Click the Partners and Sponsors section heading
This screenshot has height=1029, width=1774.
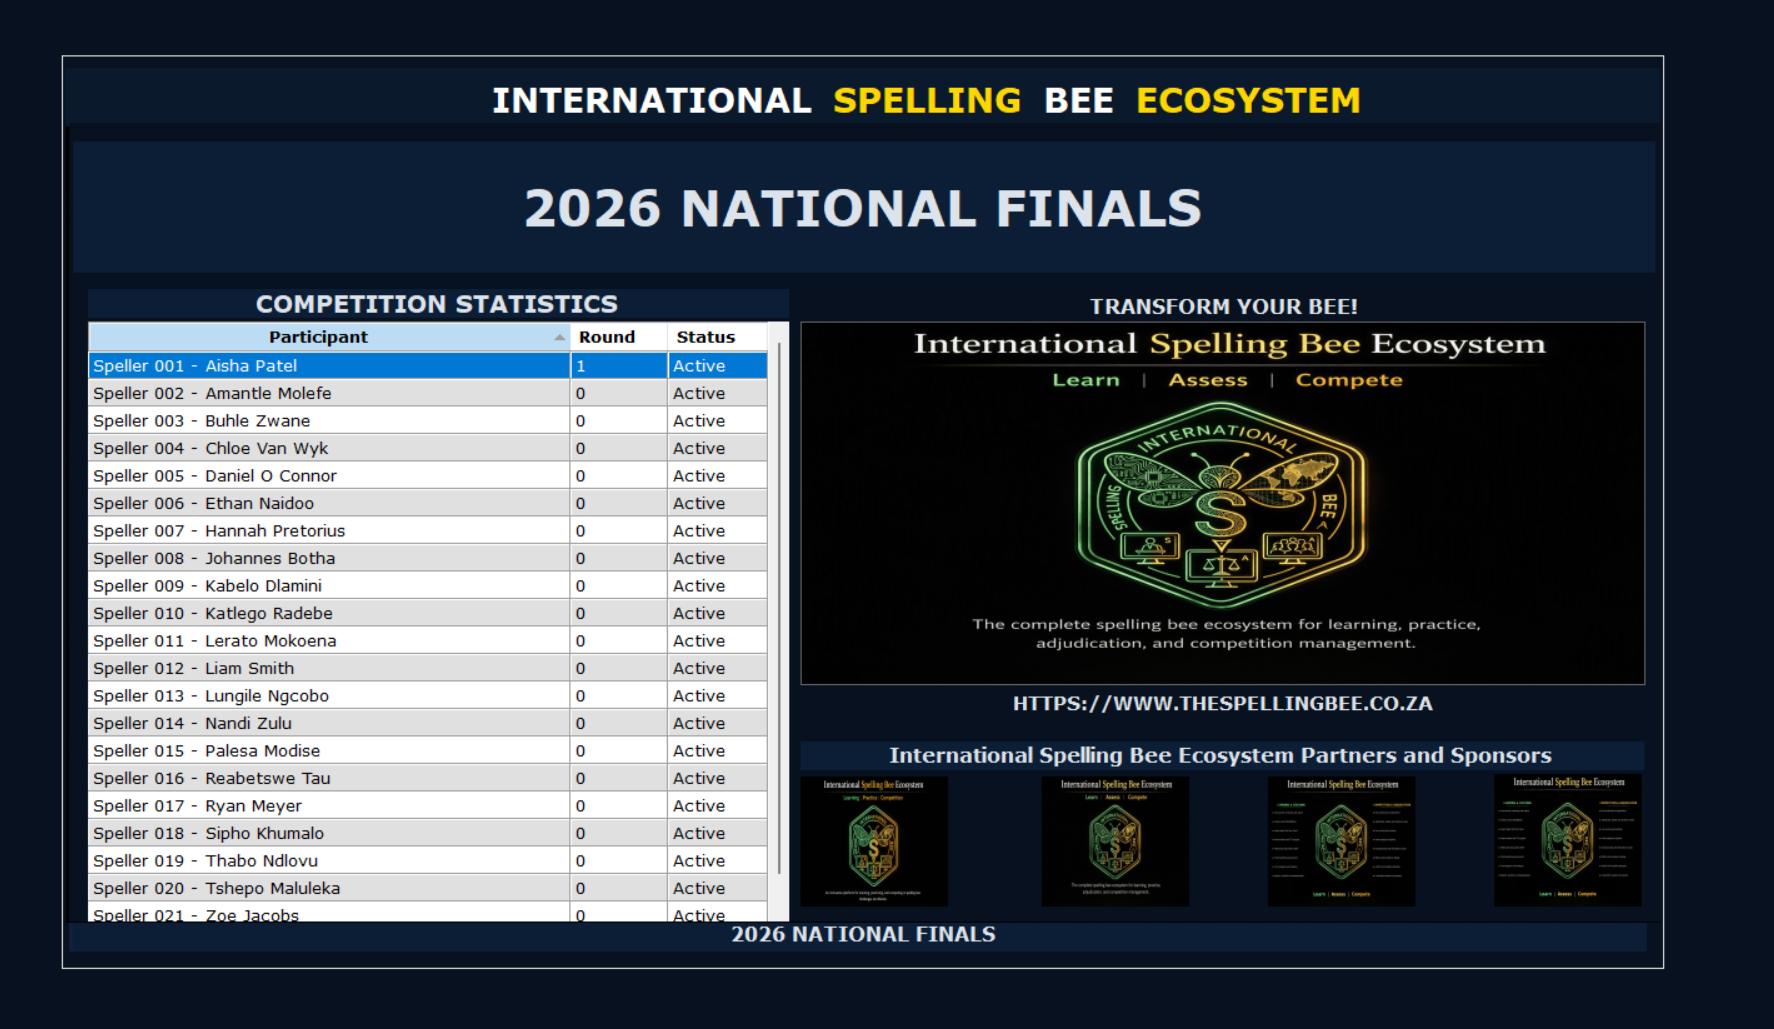click(1220, 756)
